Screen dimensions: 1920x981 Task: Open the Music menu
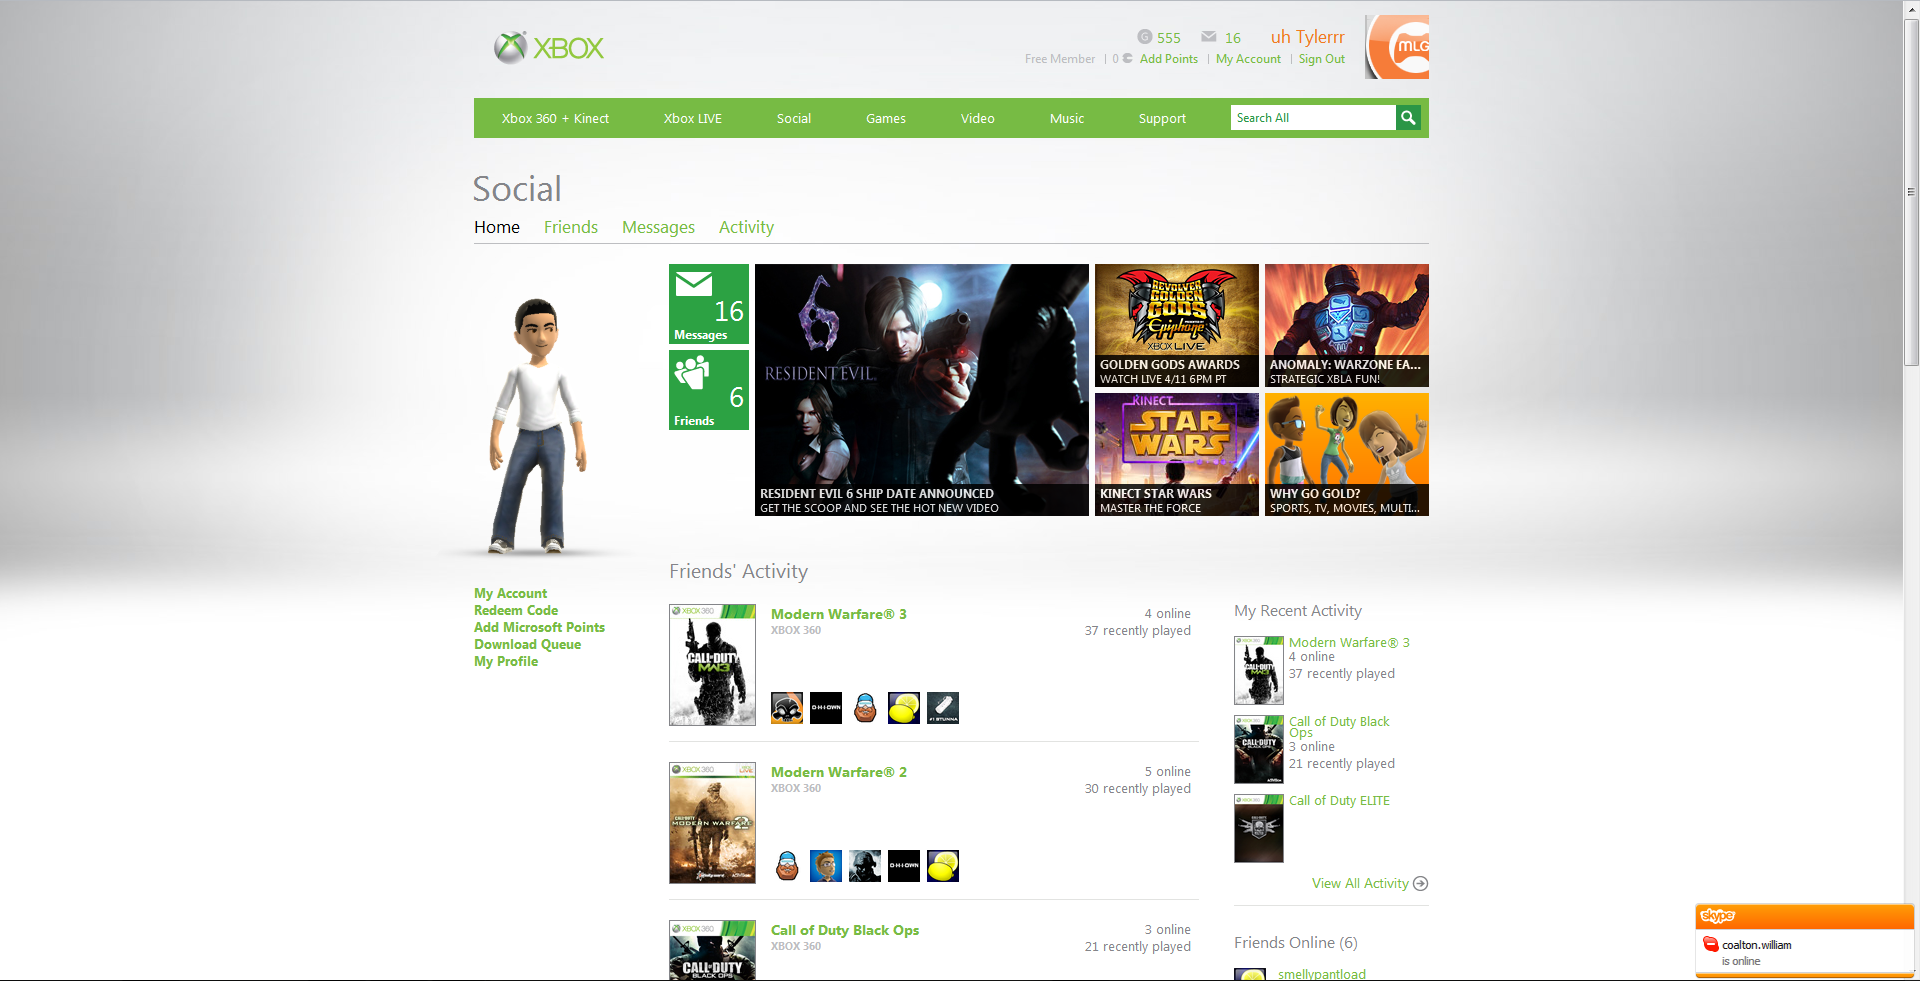click(1067, 118)
